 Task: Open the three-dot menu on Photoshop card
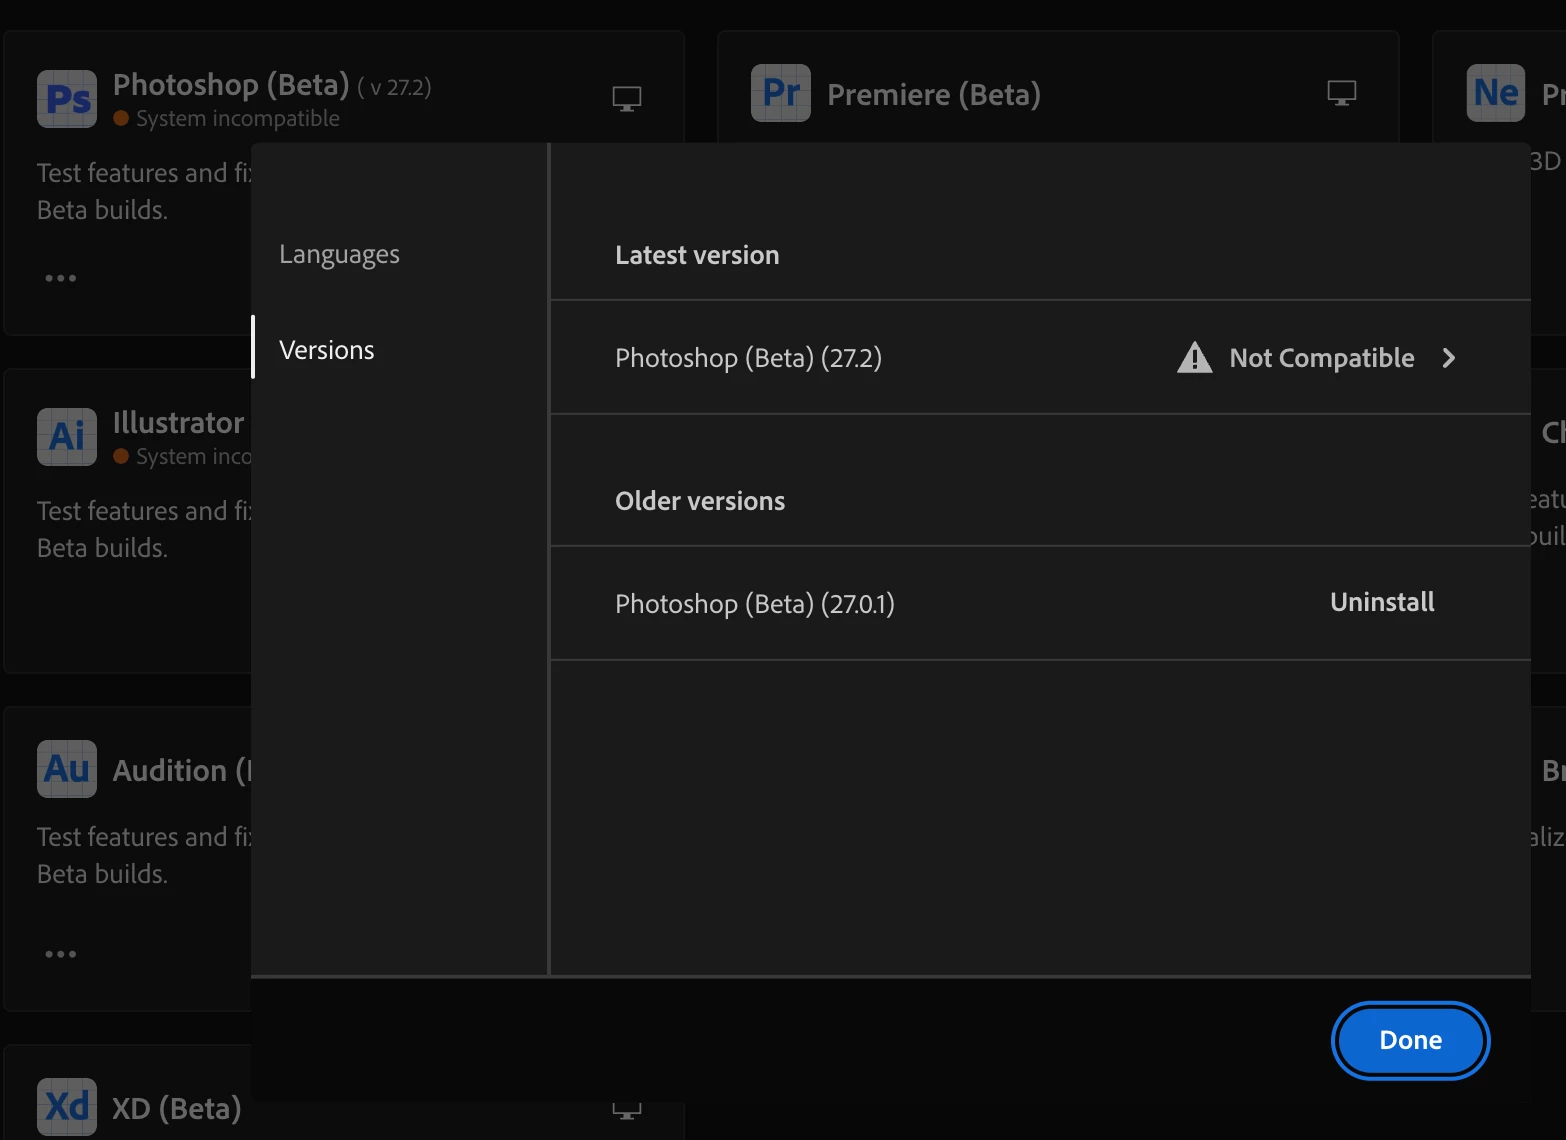click(x=61, y=278)
